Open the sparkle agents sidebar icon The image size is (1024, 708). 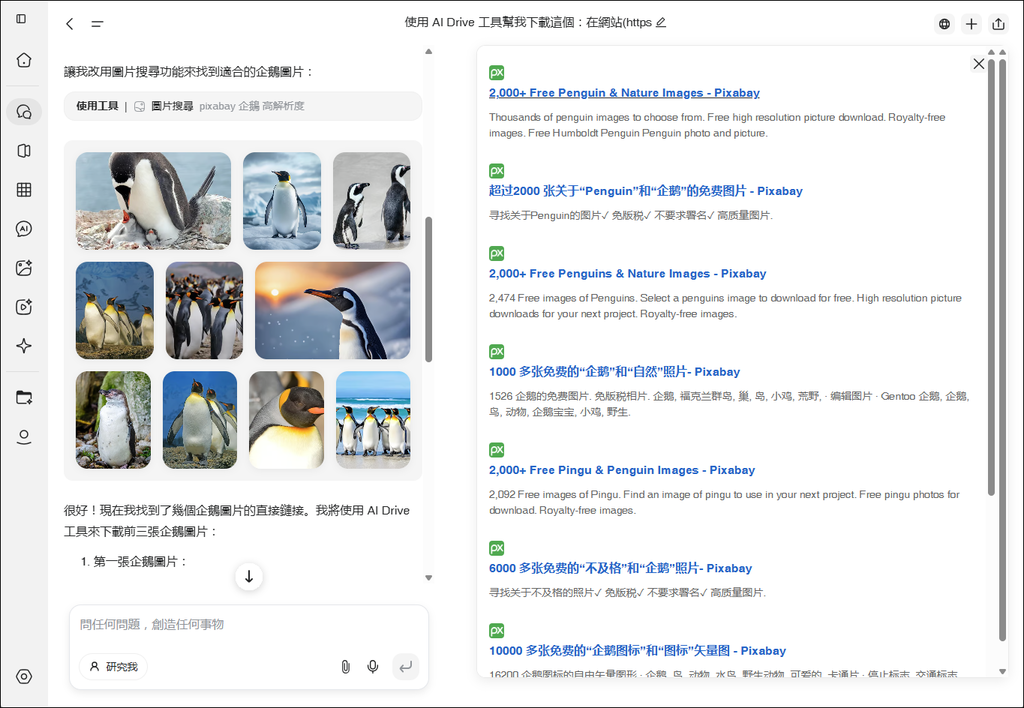(24, 346)
